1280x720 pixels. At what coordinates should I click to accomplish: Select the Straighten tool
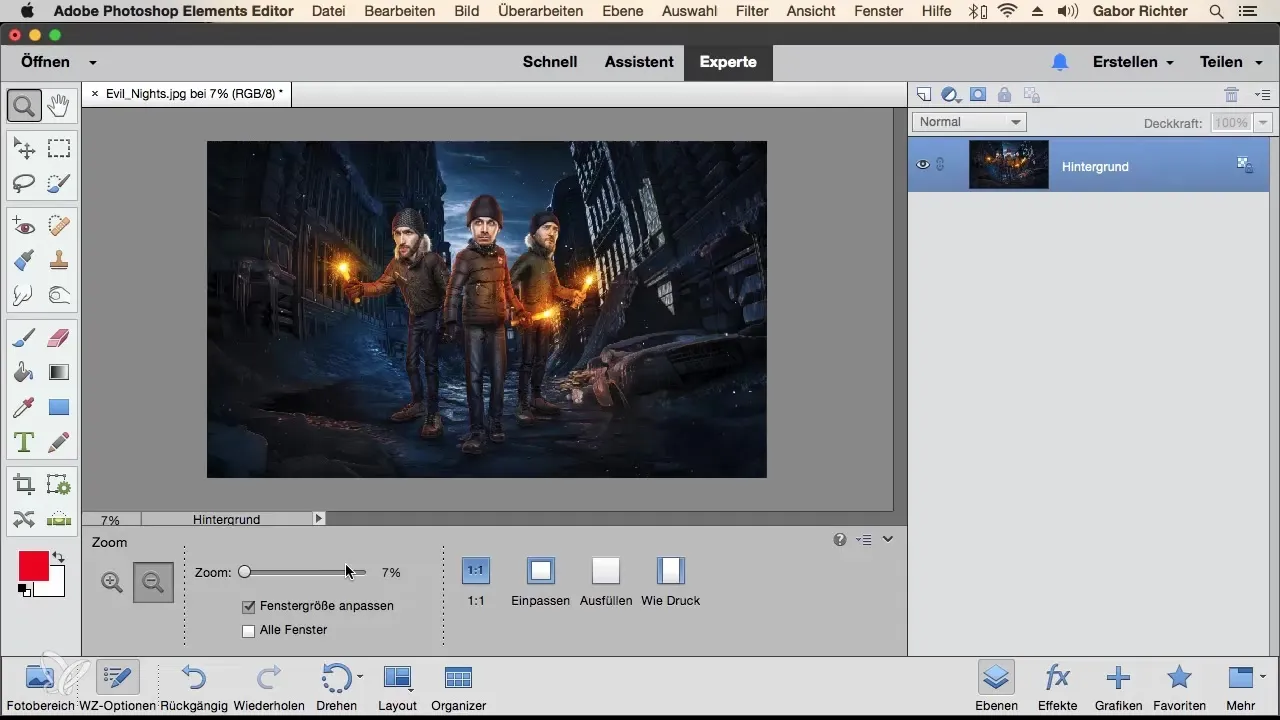[59, 519]
